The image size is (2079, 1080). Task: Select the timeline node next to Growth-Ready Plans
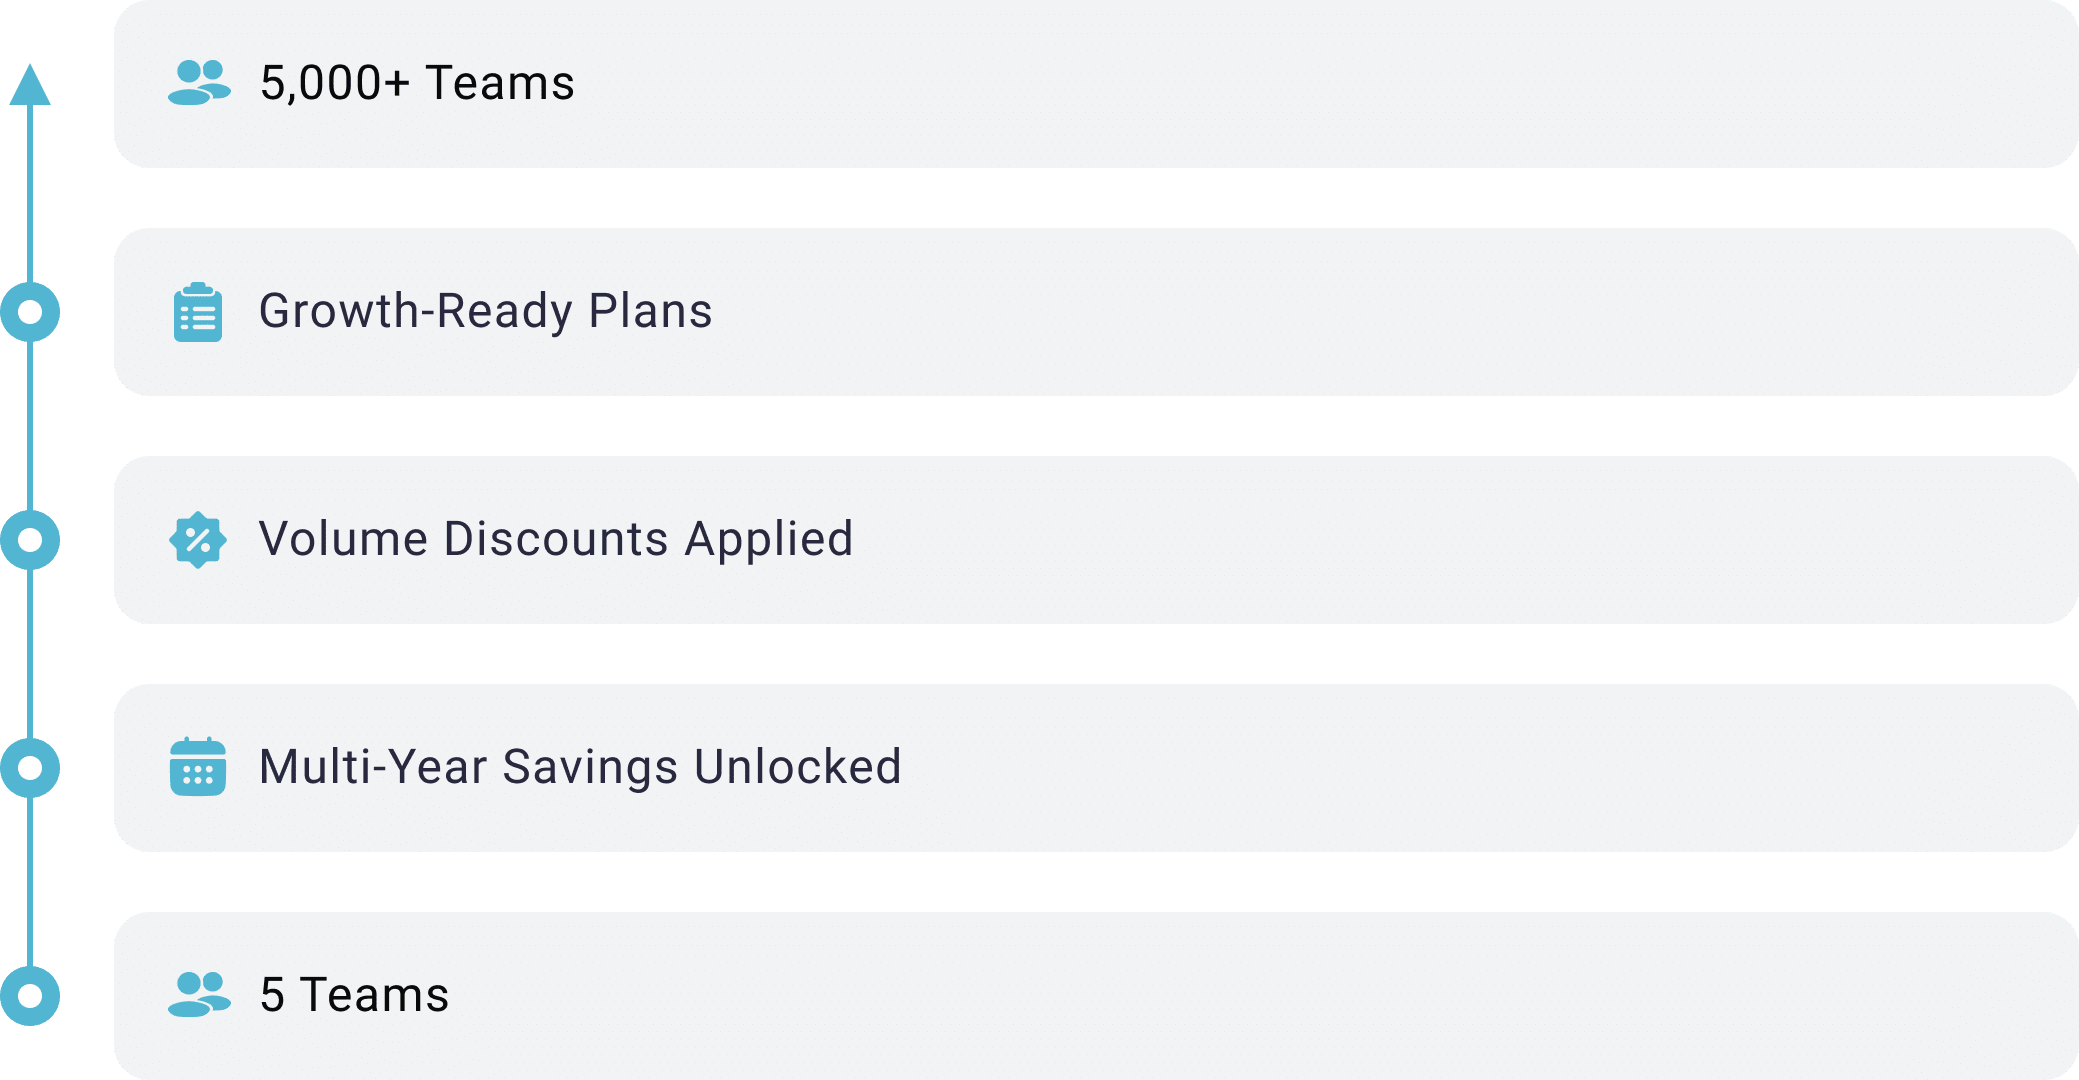(x=30, y=312)
